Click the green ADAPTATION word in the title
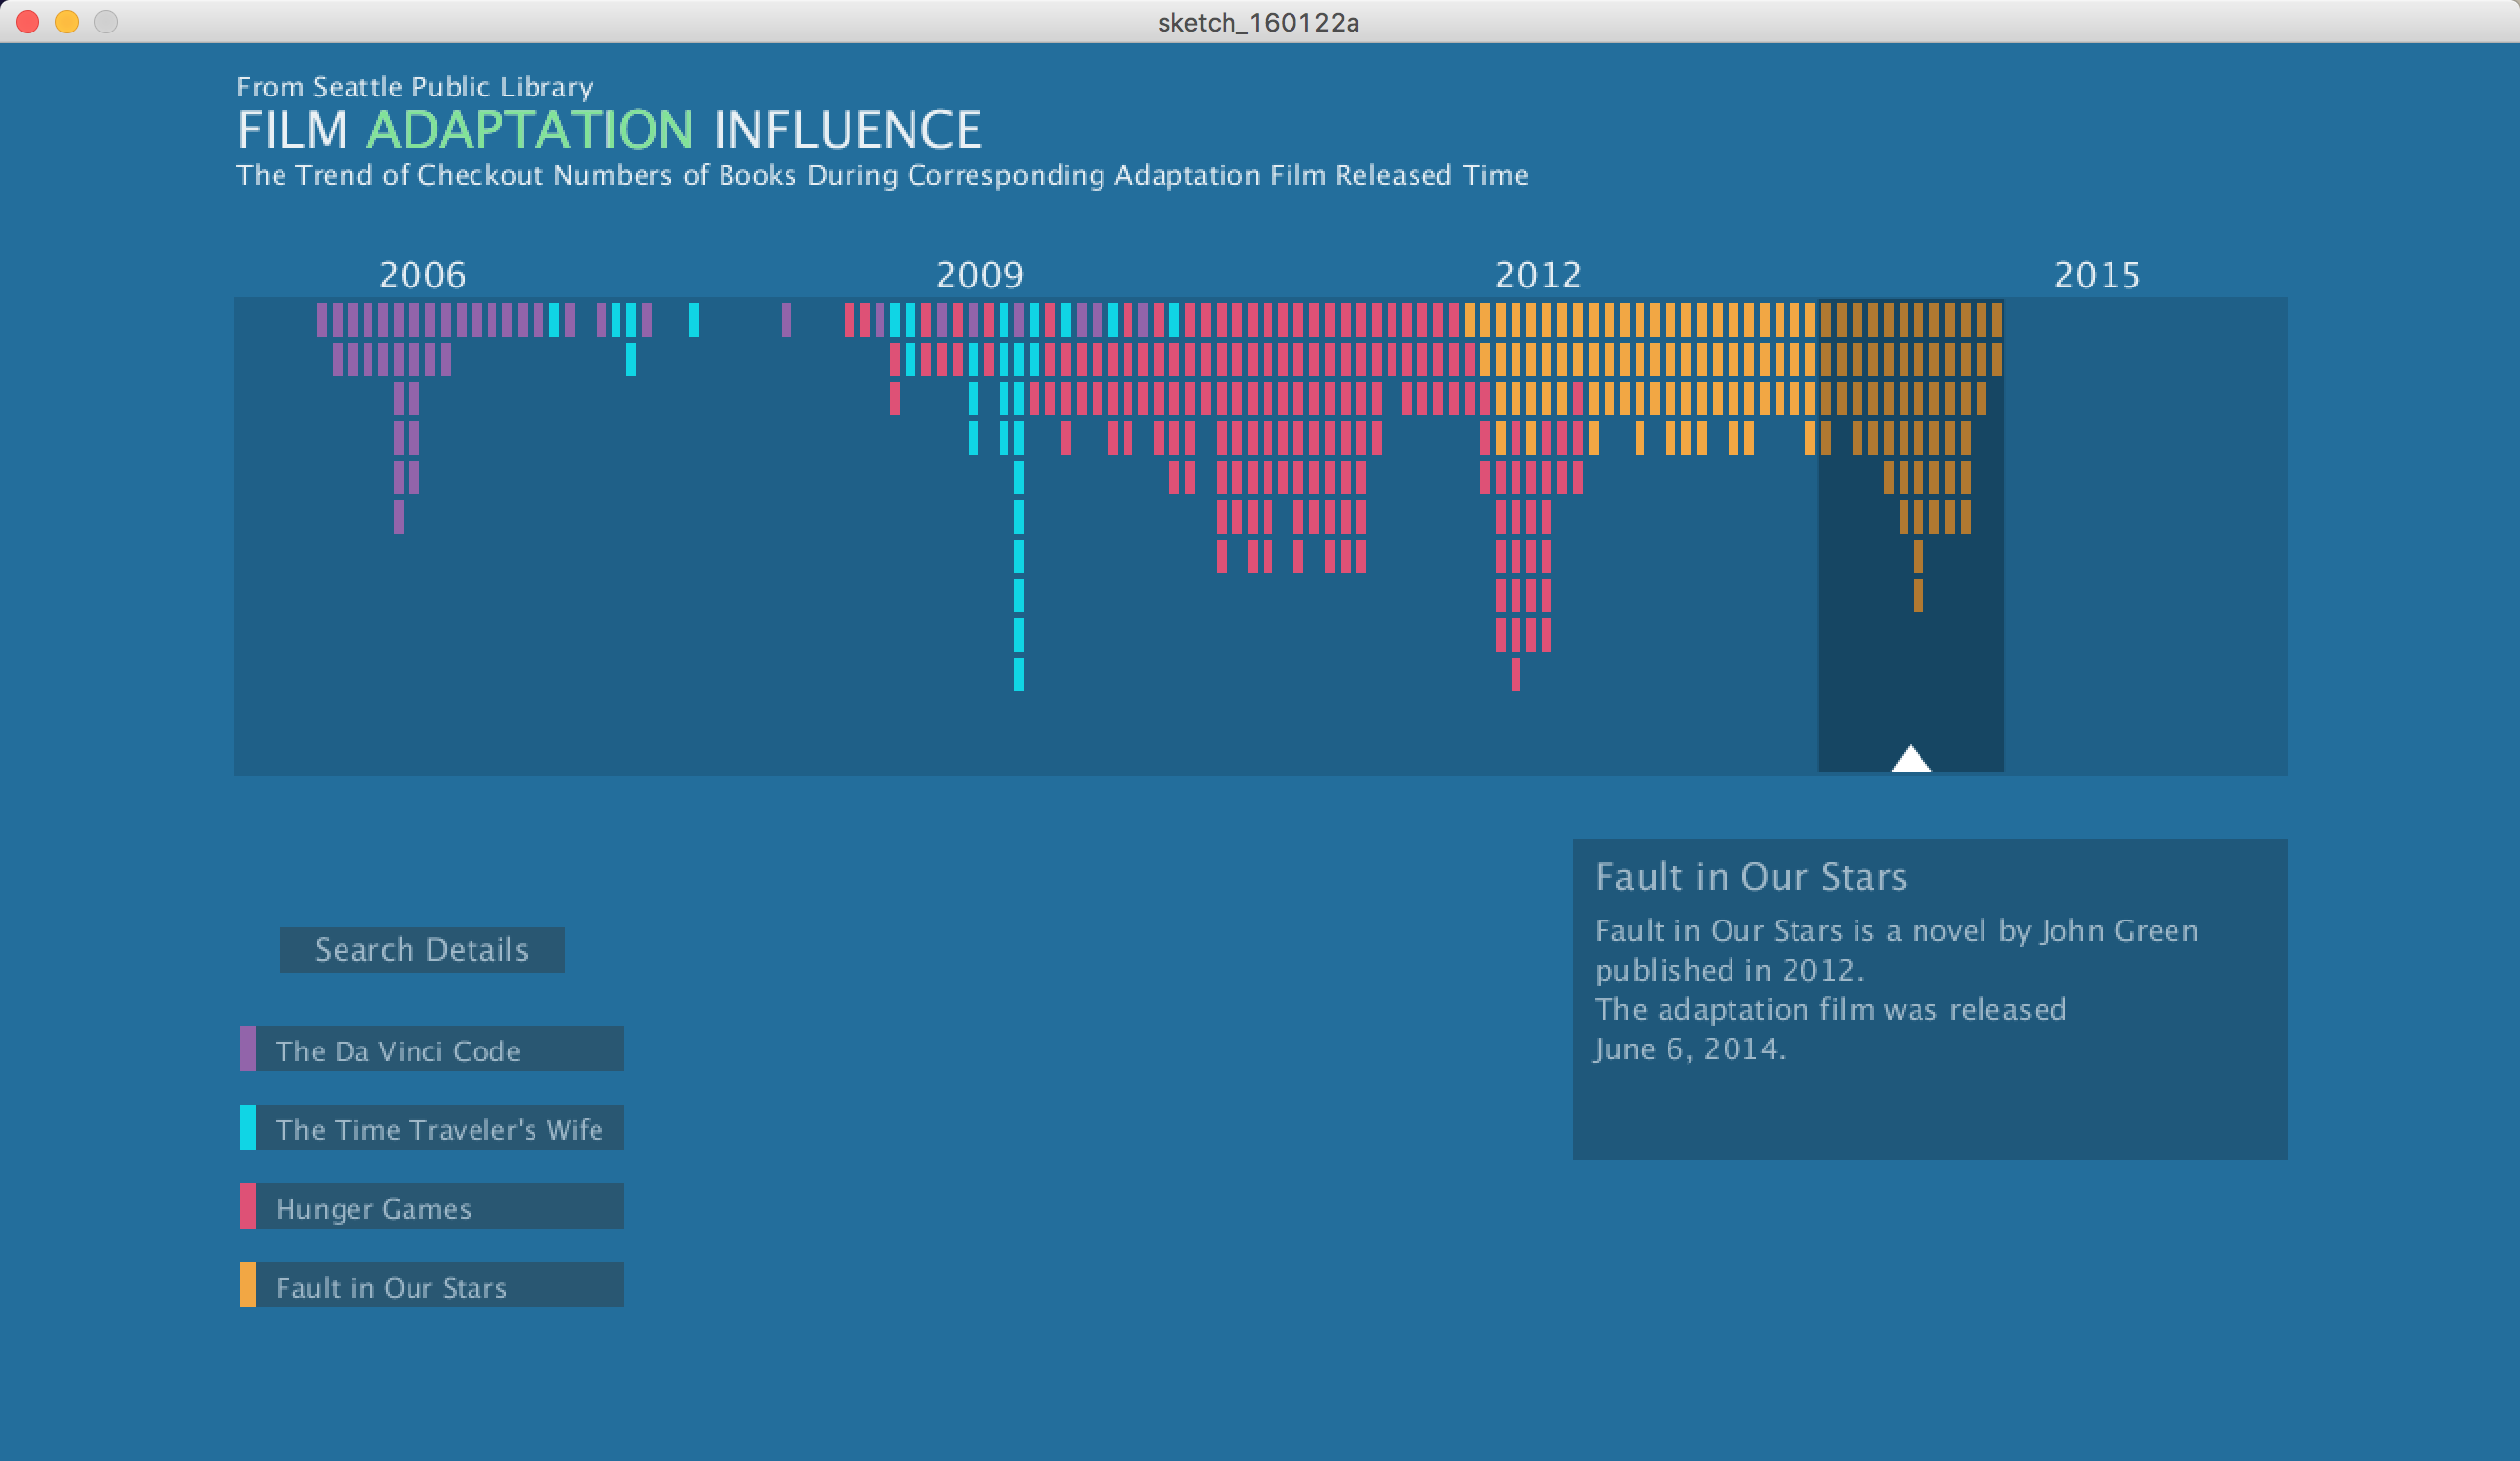The height and width of the screenshot is (1461, 2520). click(x=529, y=130)
